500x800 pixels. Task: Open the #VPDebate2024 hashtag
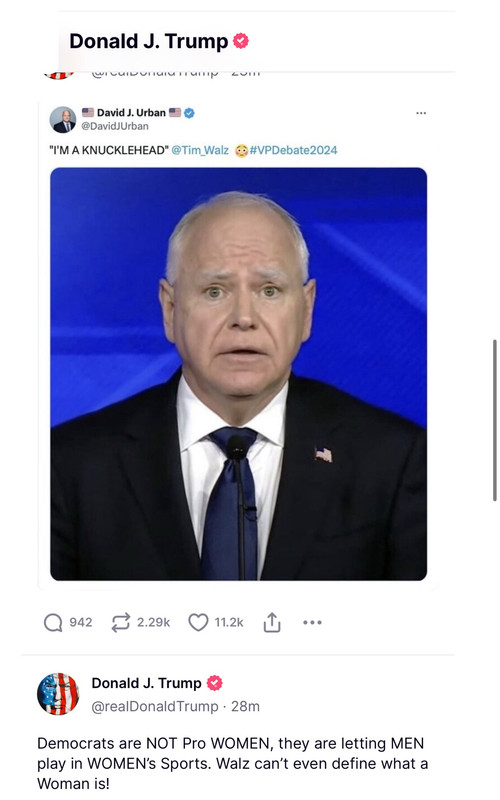[293, 150]
